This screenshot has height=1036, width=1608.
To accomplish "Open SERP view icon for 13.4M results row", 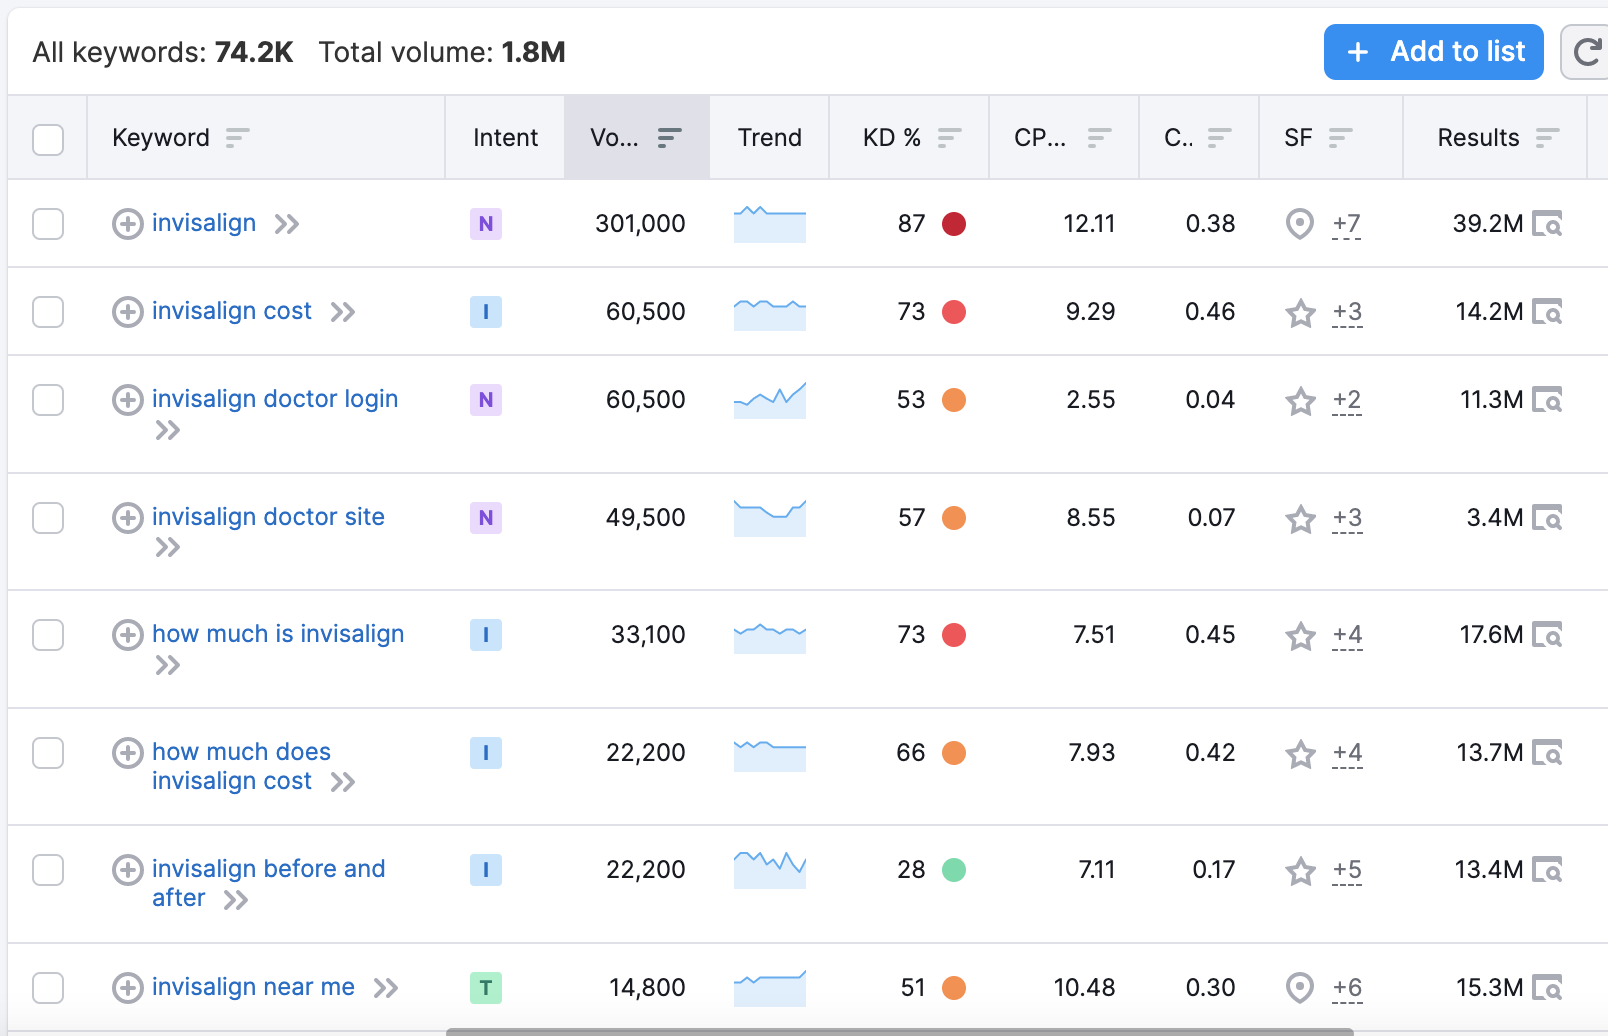I will pos(1547,870).
